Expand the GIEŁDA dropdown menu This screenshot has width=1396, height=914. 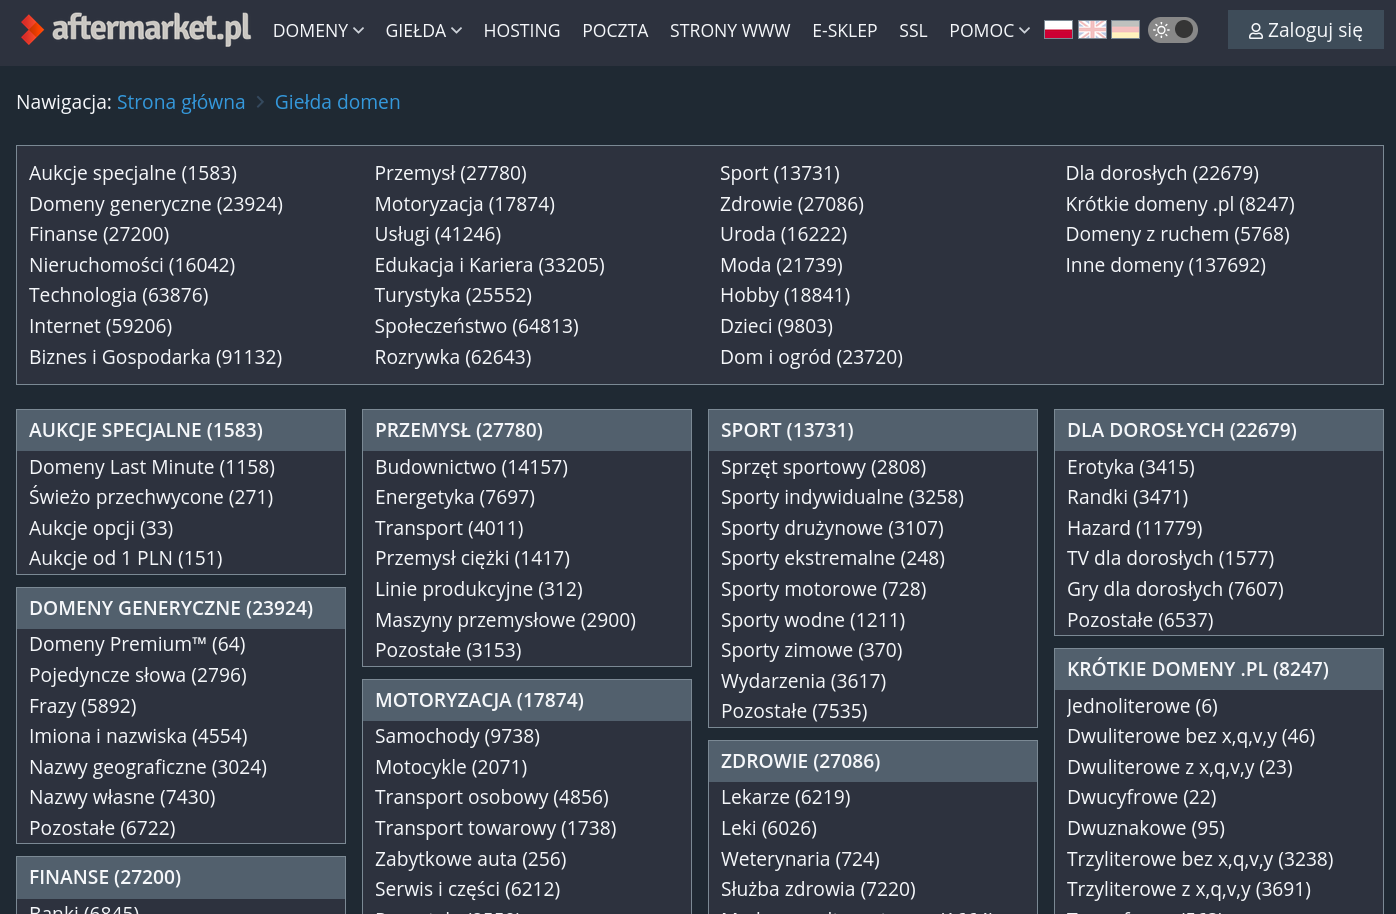(x=424, y=31)
